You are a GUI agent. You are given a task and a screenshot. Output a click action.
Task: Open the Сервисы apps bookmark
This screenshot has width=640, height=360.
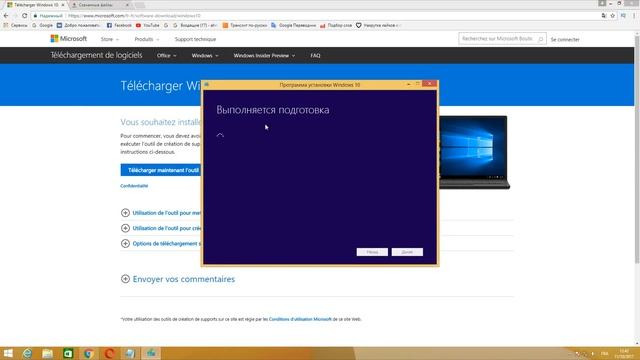coord(16,25)
